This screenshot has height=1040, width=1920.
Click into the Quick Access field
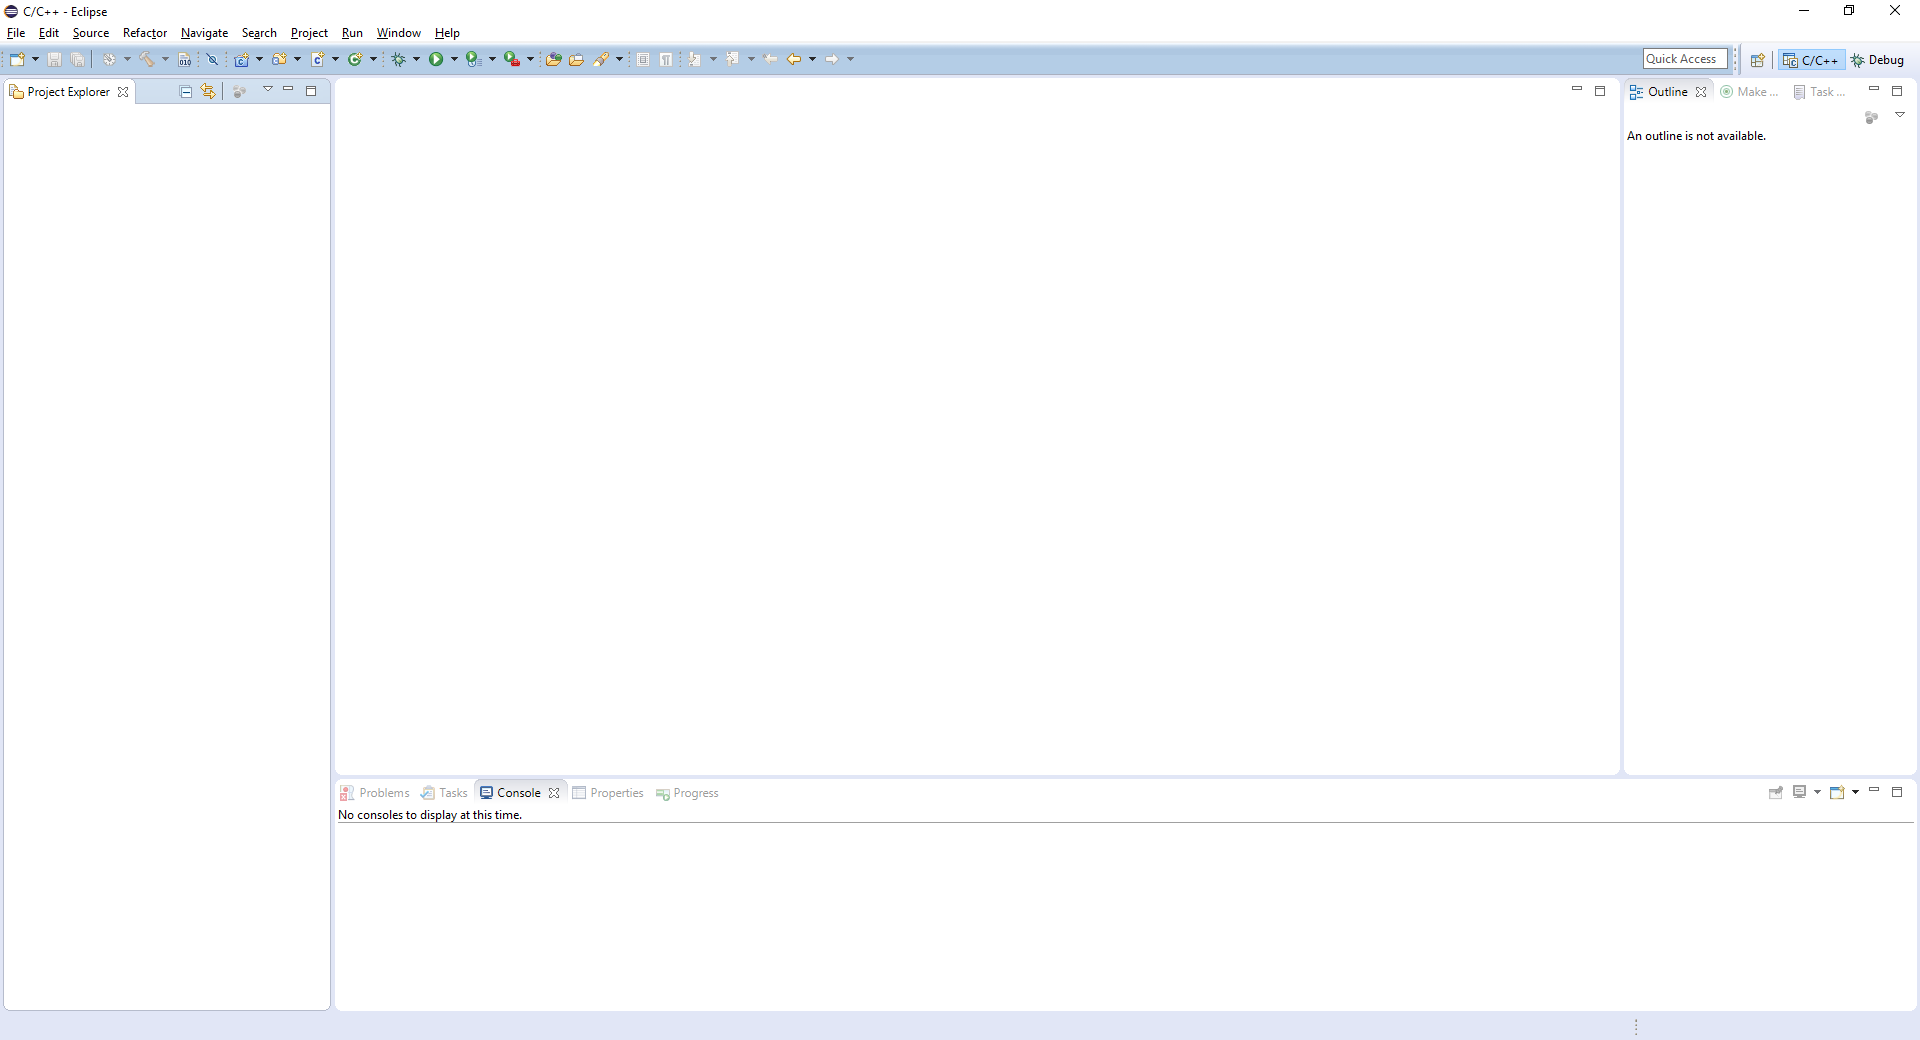(x=1684, y=59)
